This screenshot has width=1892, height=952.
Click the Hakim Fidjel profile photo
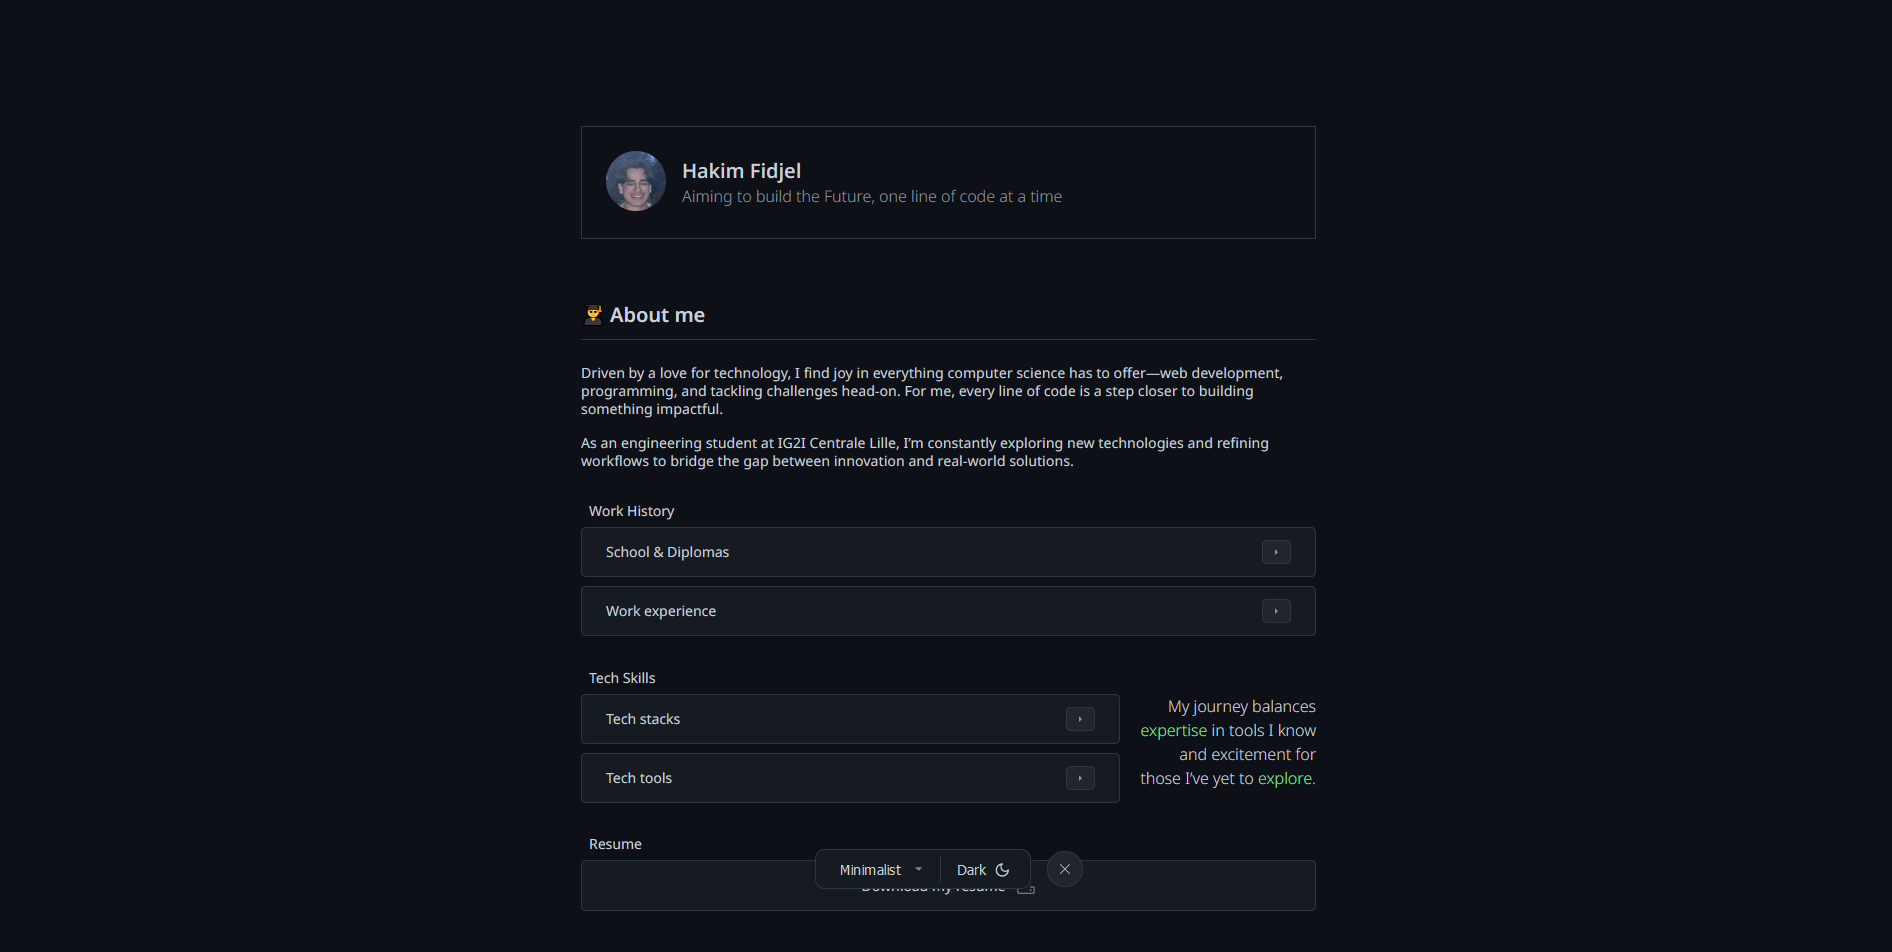[636, 181]
